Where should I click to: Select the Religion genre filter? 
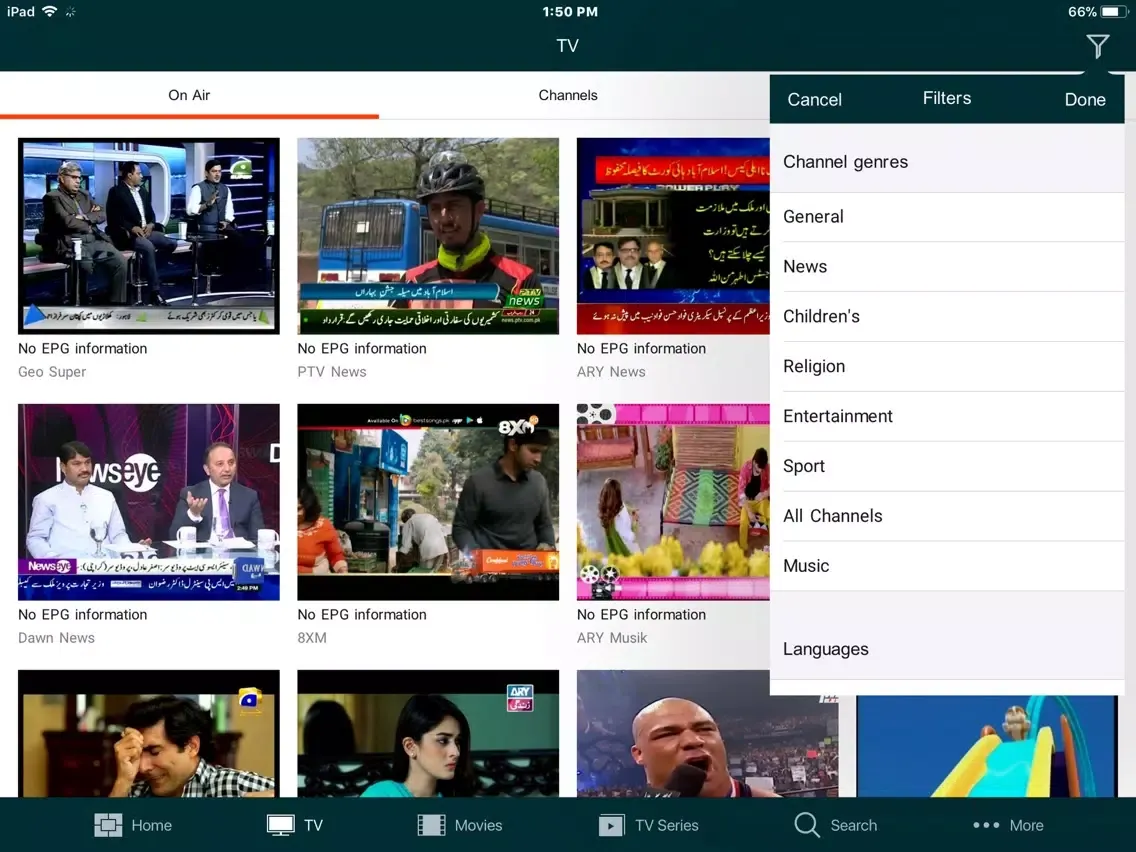click(947, 367)
